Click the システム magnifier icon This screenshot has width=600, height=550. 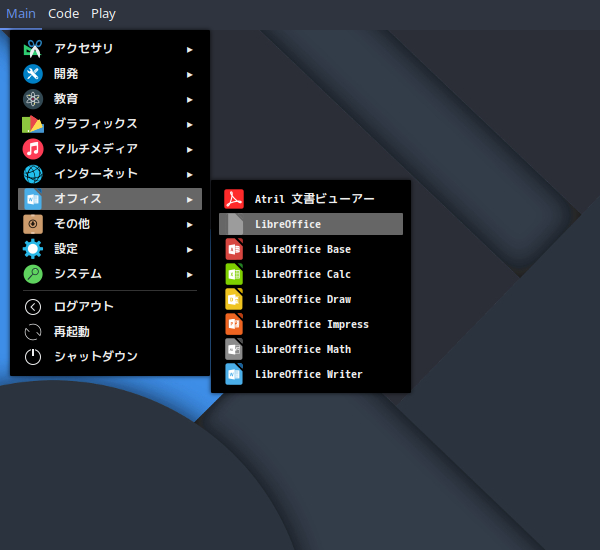click(33, 274)
